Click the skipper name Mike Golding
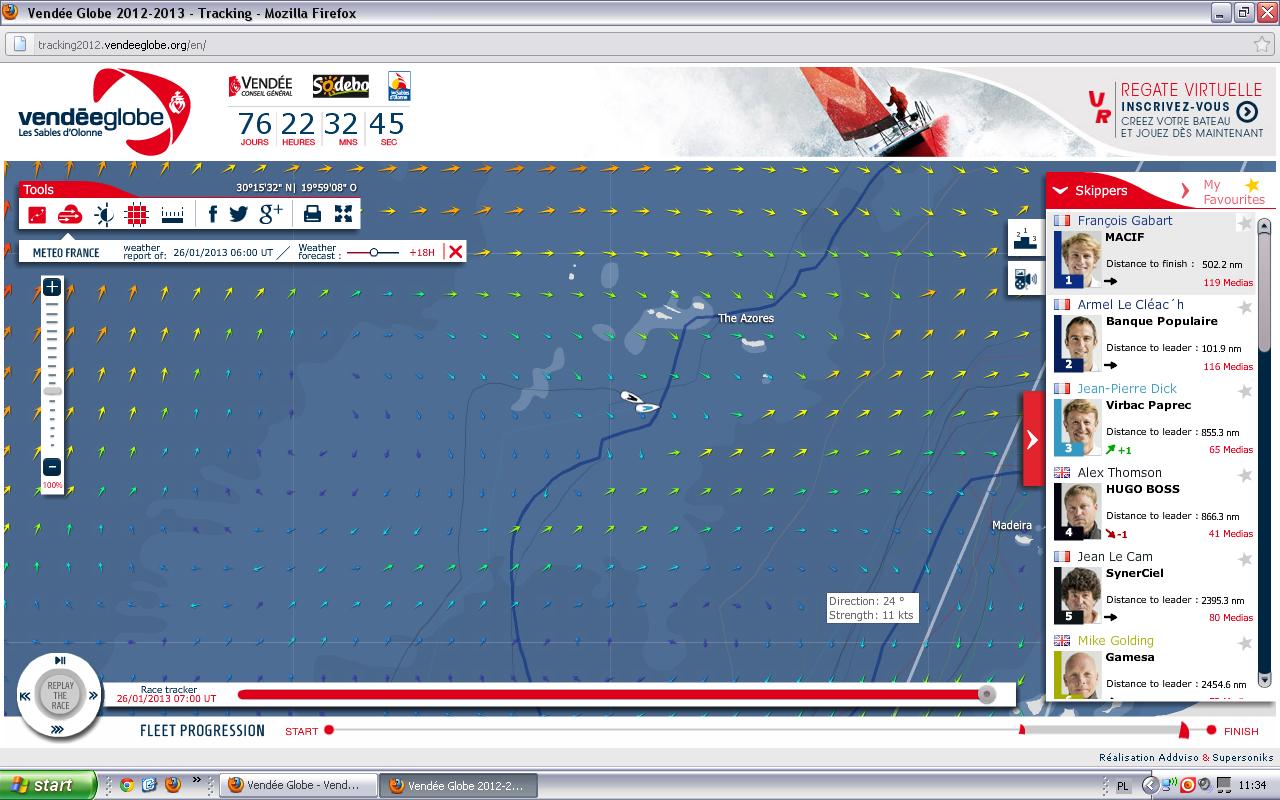This screenshot has height=800, width=1280. coord(1115,640)
